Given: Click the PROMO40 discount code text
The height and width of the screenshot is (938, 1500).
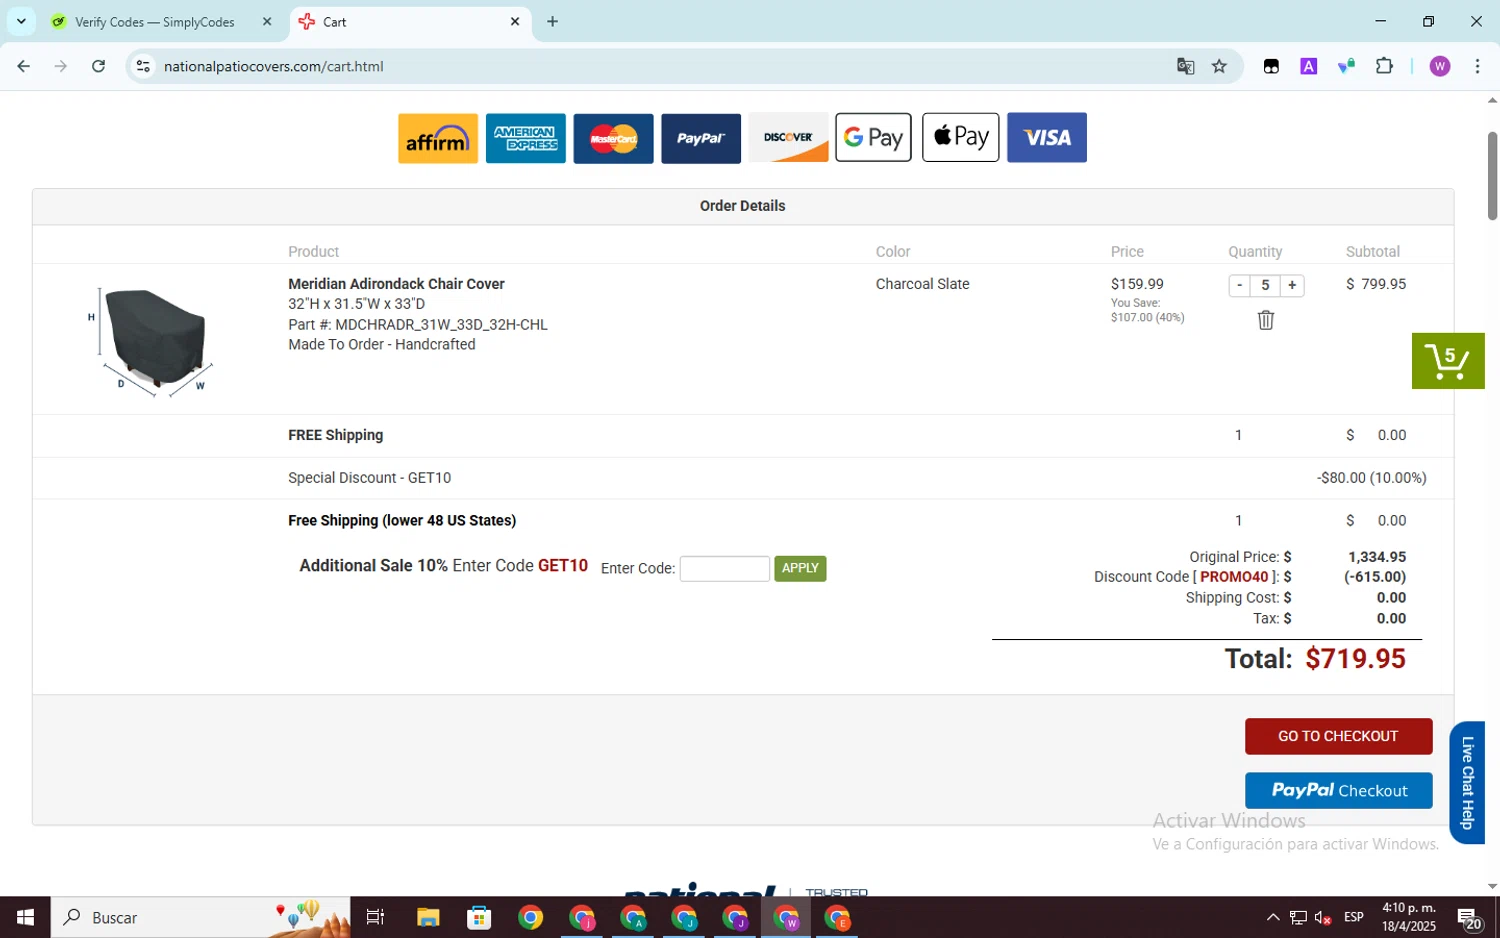Looking at the screenshot, I should (1234, 577).
